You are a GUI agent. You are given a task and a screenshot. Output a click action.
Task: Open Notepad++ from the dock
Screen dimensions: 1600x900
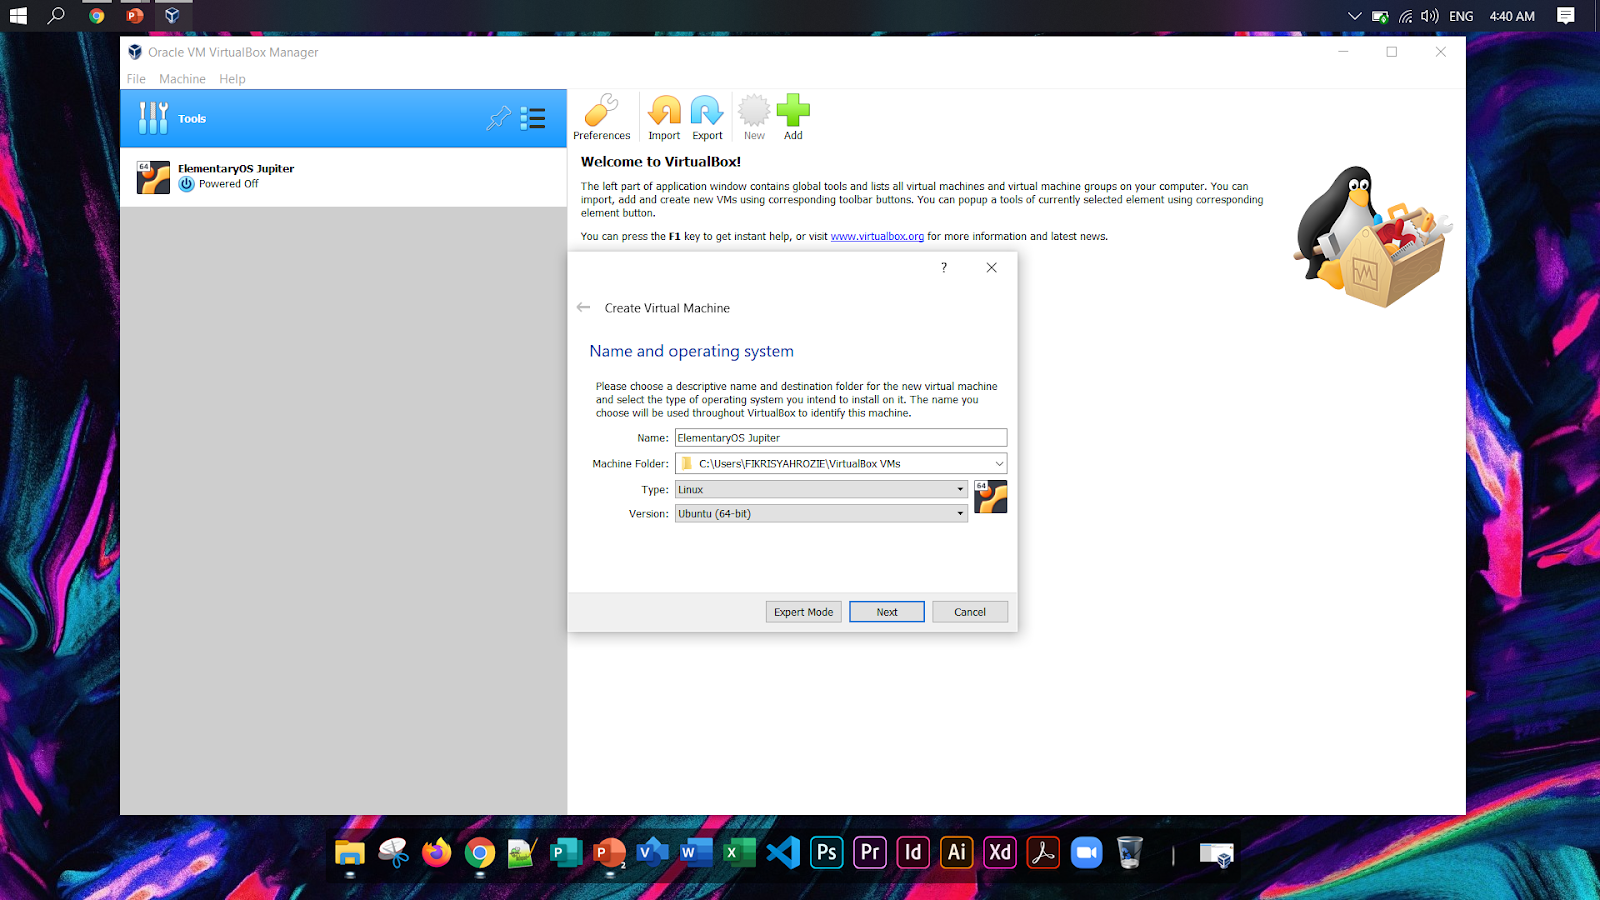coord(523,853)
